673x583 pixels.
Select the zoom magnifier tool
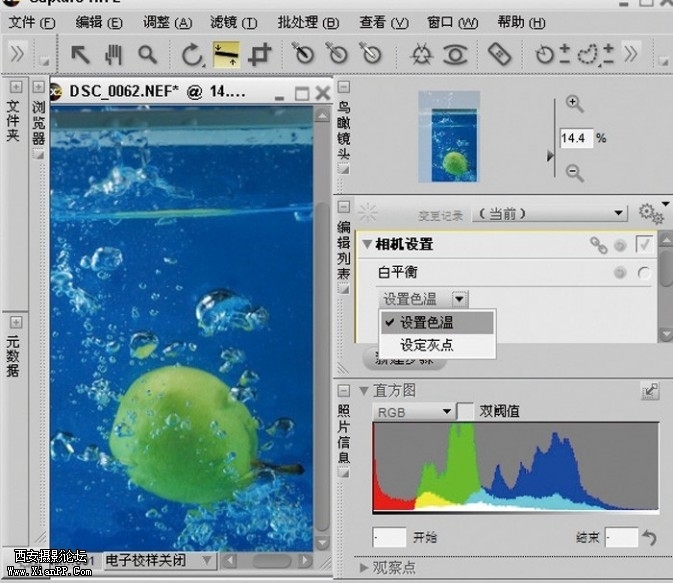[147, 55]
